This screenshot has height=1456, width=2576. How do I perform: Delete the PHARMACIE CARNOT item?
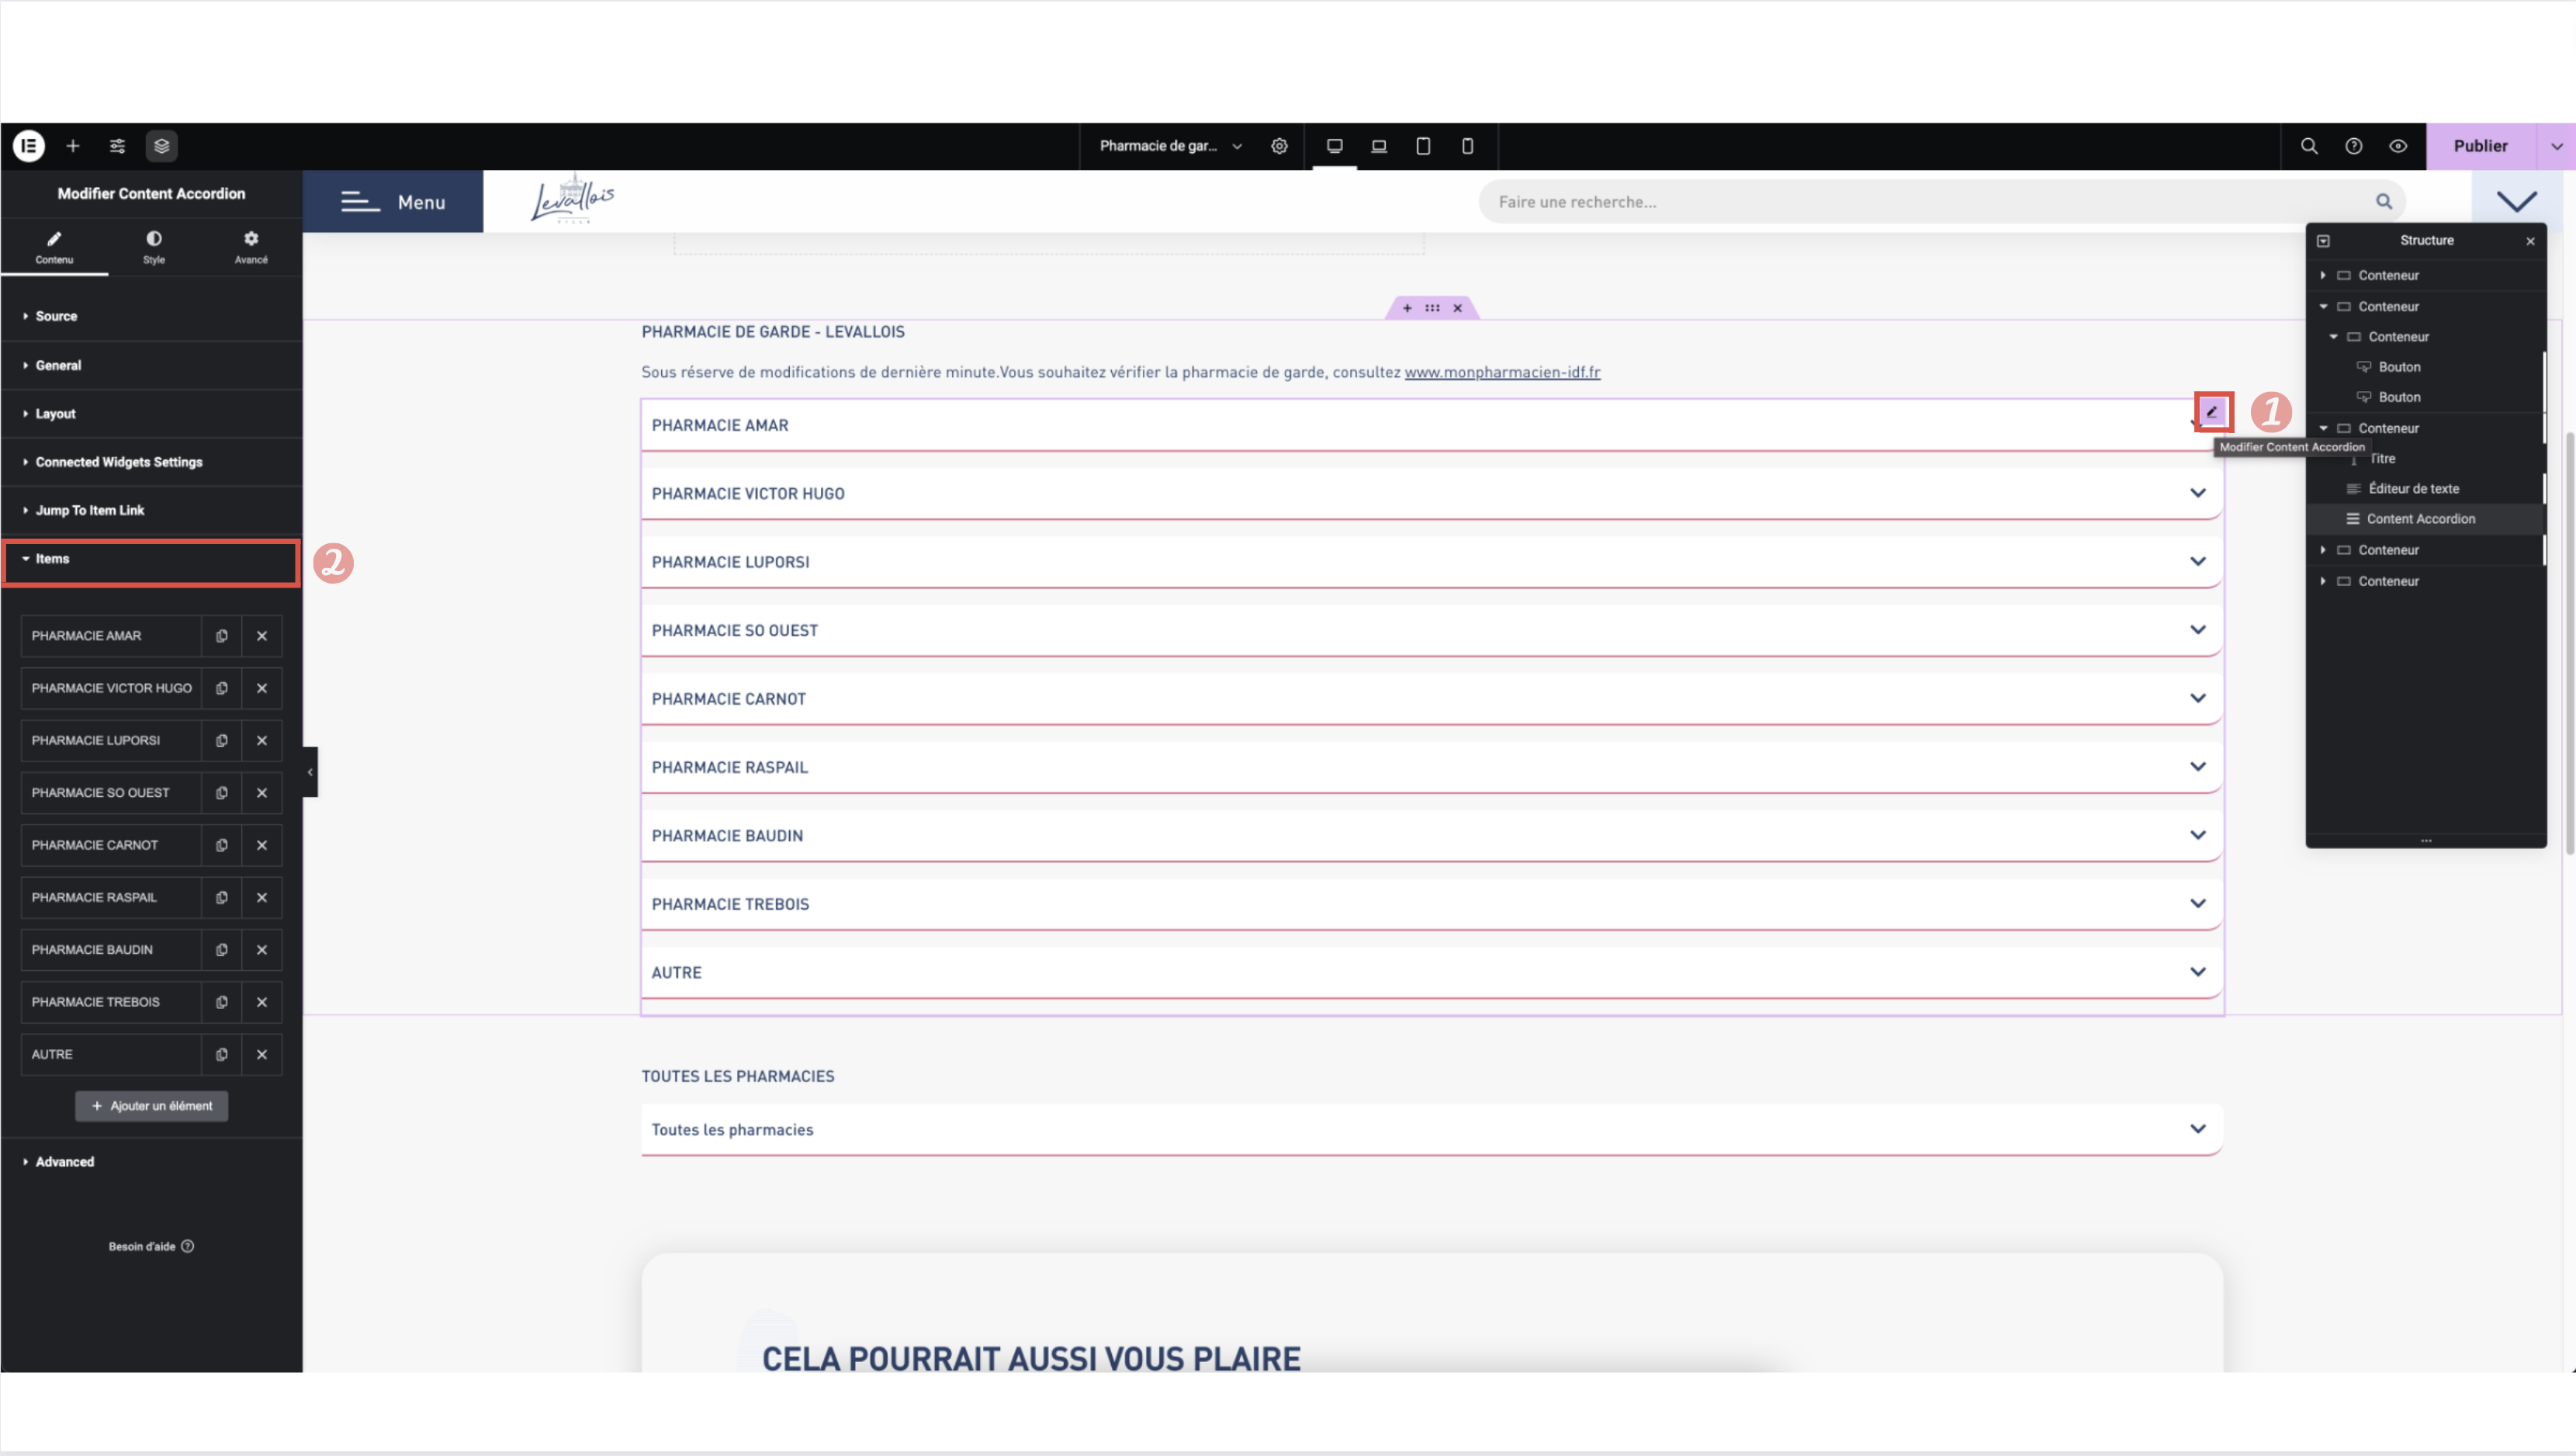262,845
